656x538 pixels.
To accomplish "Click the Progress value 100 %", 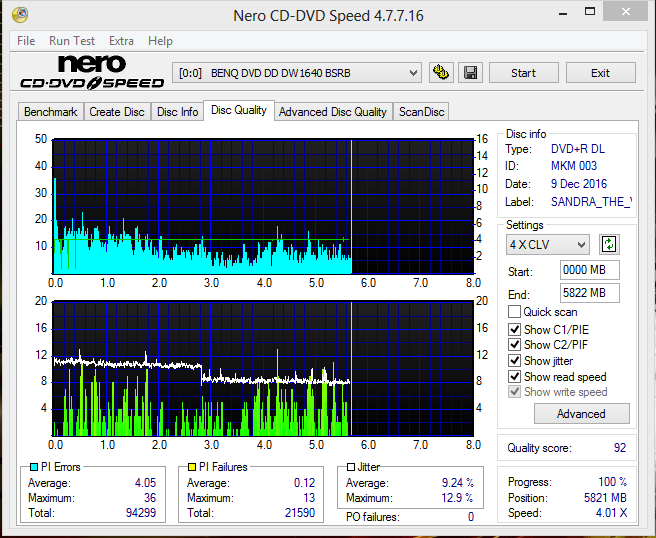I will click(612, 482).
